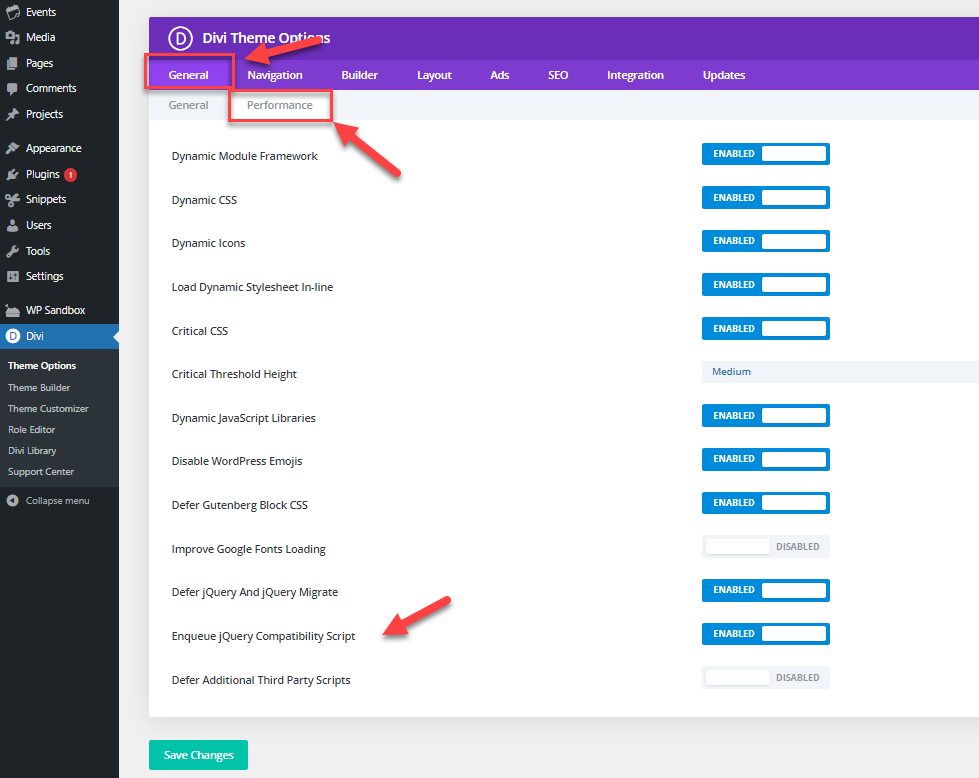Switch to the Ads tab
Screen dimensions: 979x778
[499, 75]
